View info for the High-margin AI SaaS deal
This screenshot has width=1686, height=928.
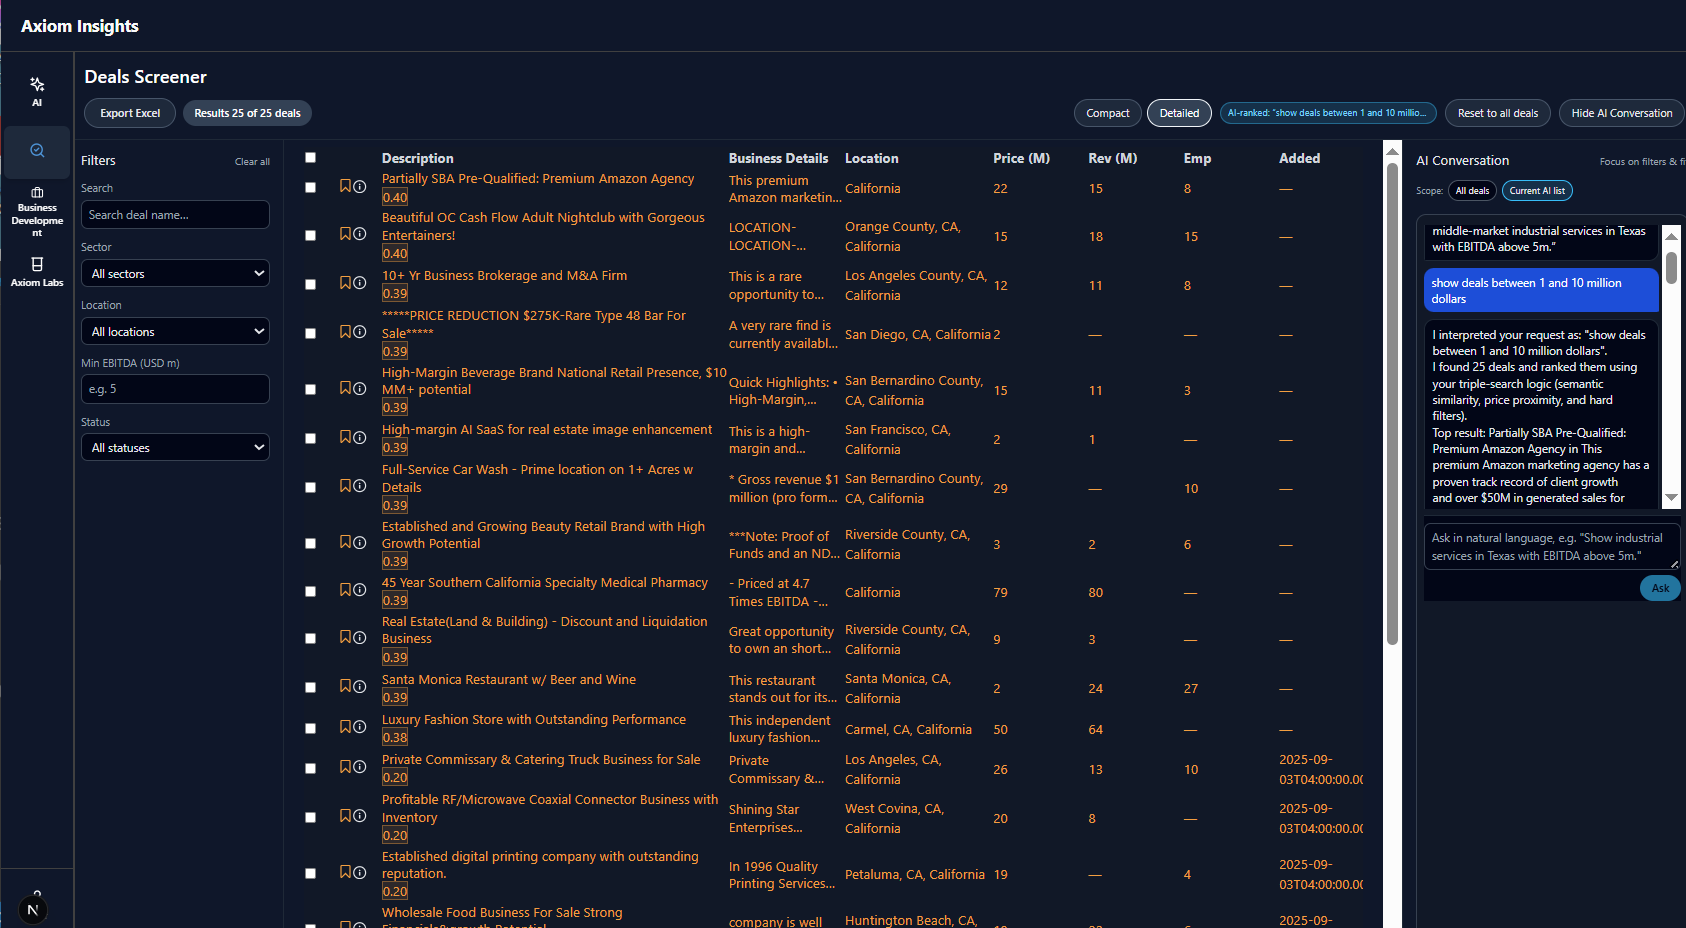click(x=358, y=438)
